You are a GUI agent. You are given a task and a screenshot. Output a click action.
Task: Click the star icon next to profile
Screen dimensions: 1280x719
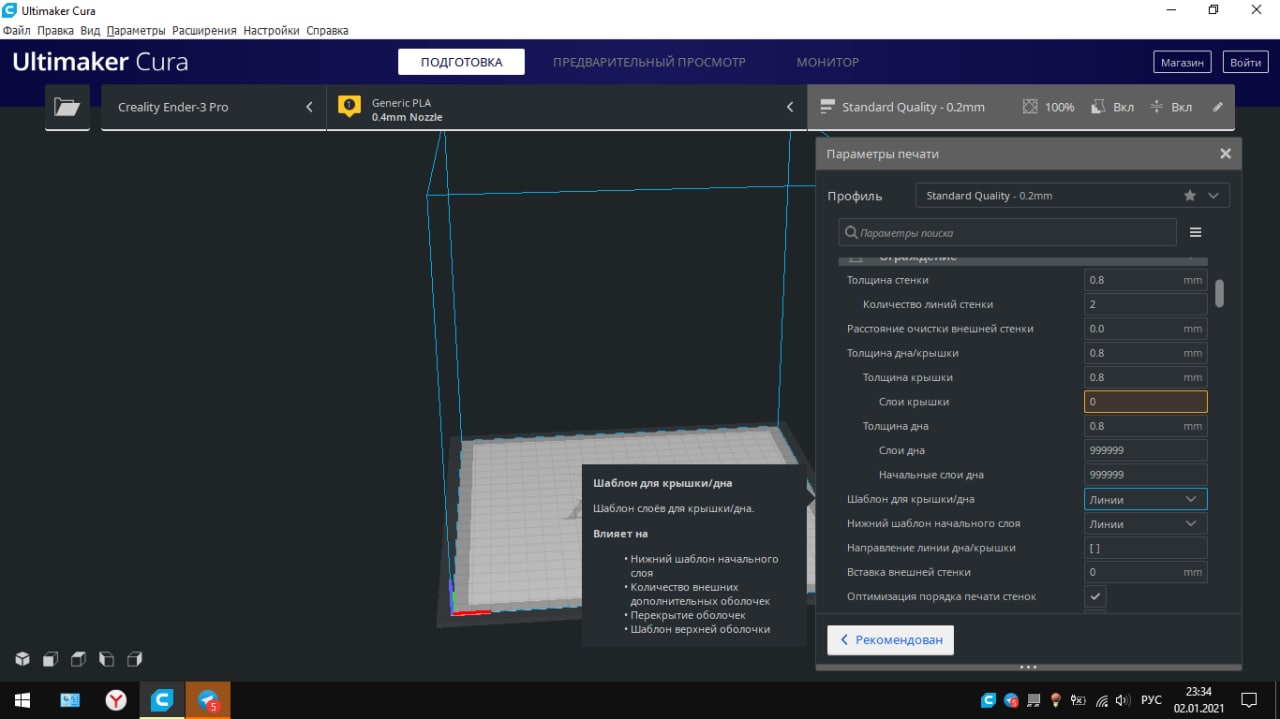coord(1190,196)
